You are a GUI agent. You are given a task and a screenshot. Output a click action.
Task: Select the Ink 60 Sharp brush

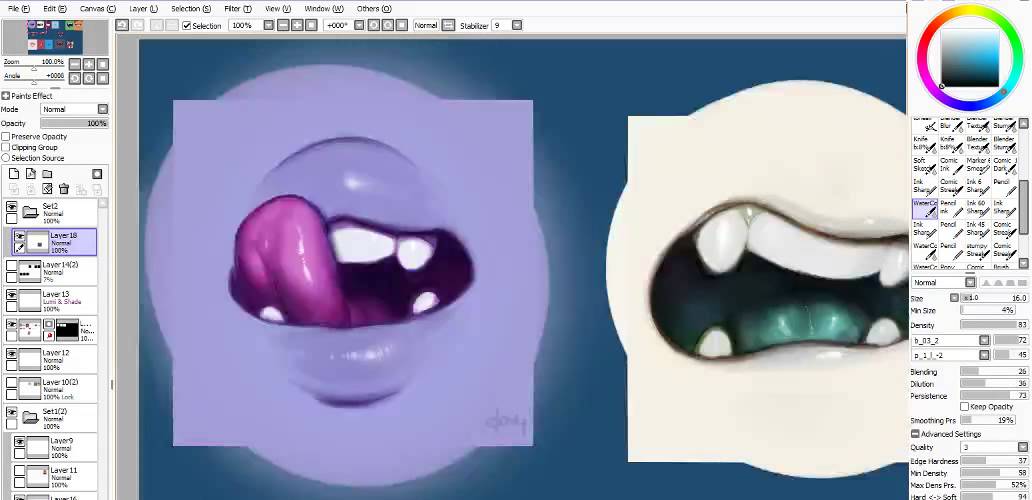pos(978,209)
